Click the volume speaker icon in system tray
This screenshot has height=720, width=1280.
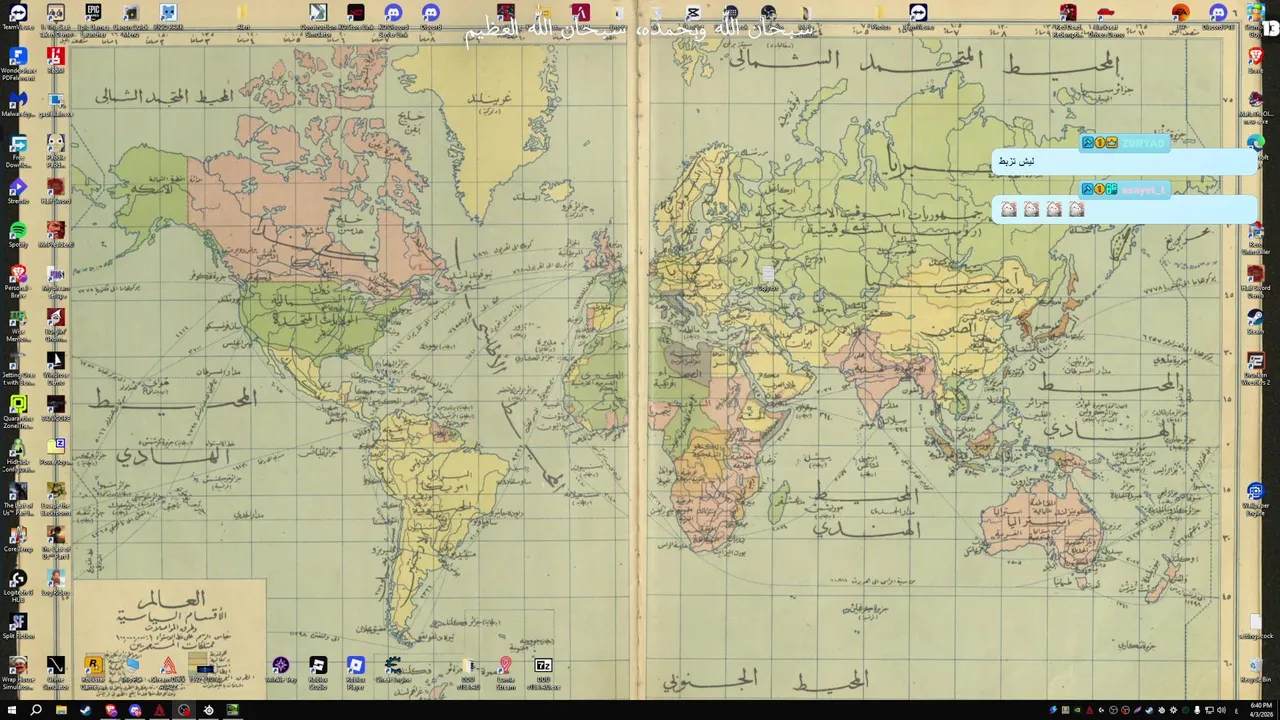(1220, 710)
